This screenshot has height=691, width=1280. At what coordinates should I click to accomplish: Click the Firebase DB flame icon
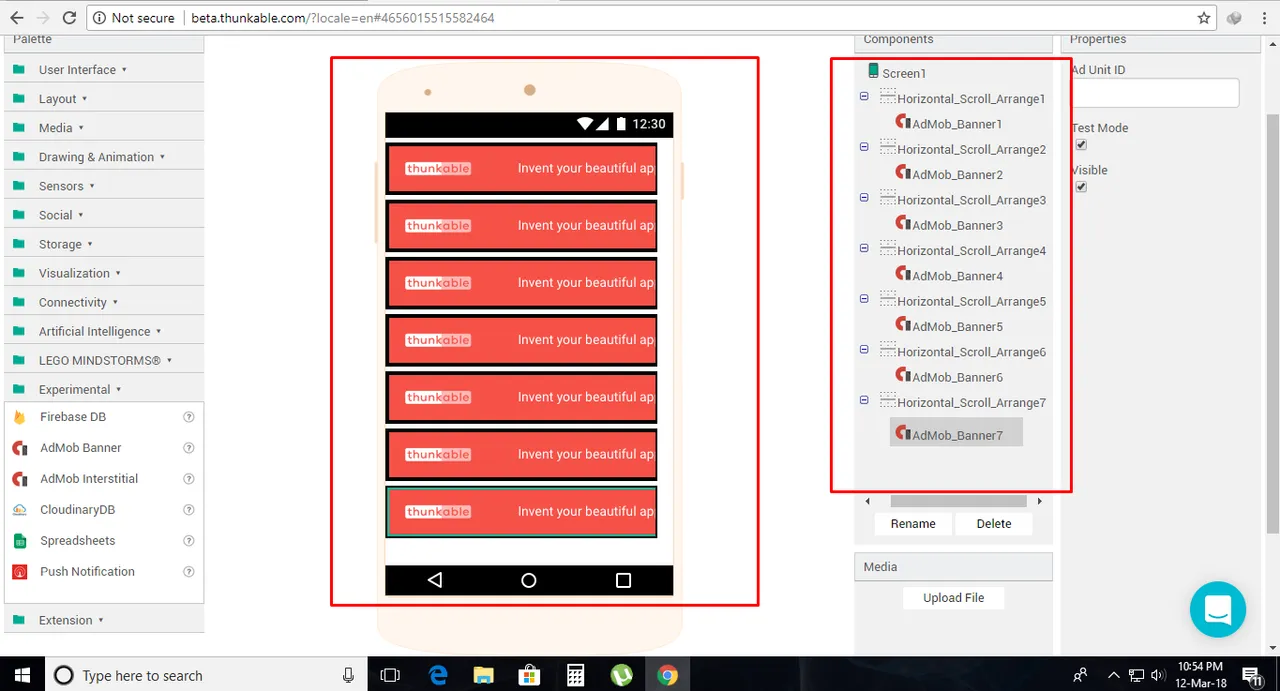point(19,417)
